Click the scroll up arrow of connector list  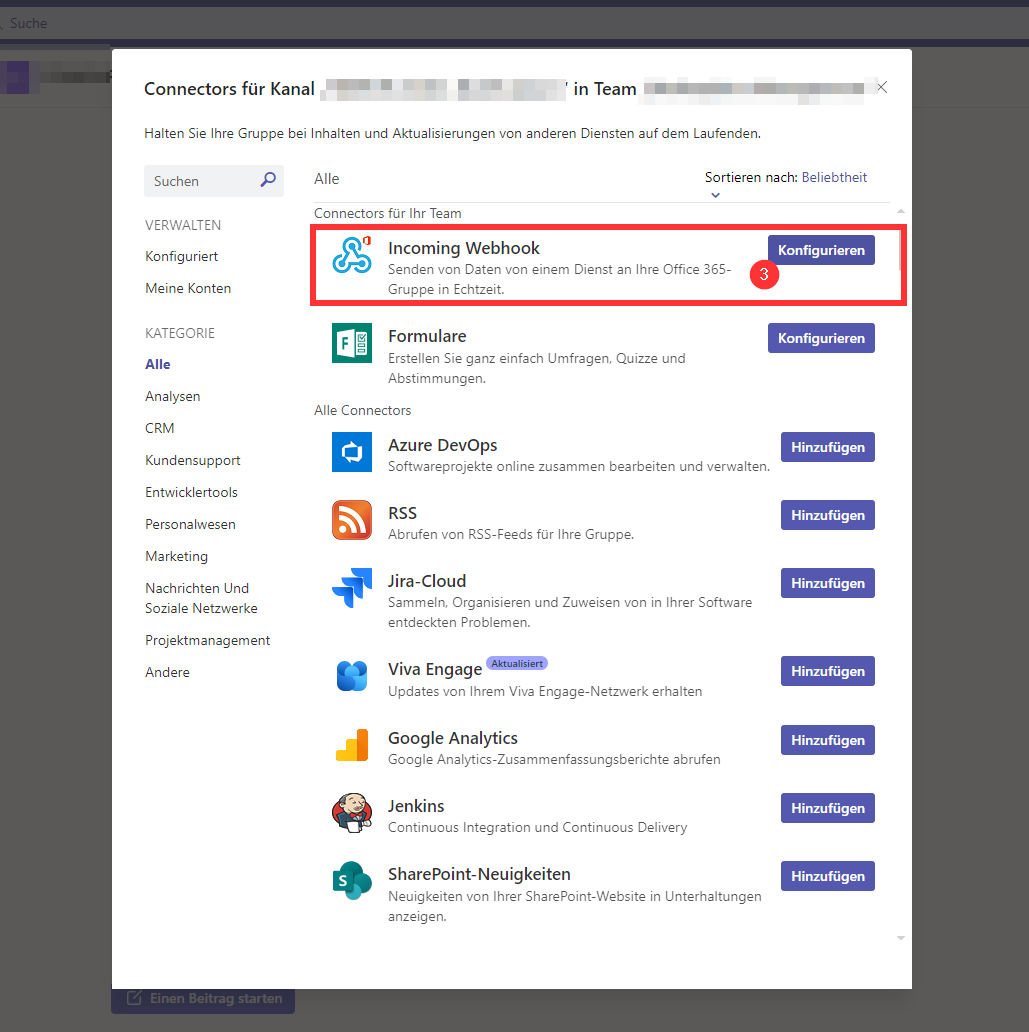(x=901, y=211)
